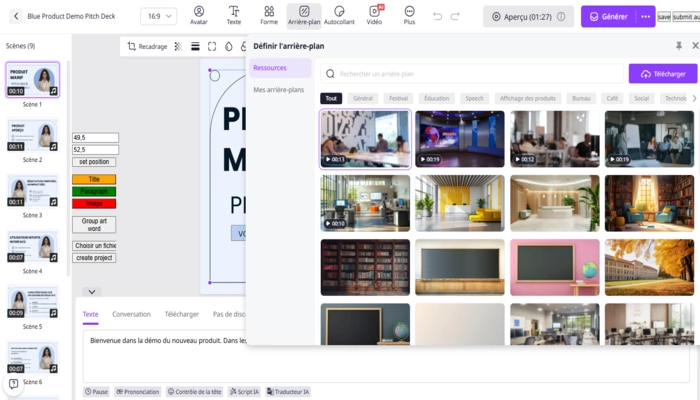Open the Arrière-plan background tool
Image resolution: width=700 pixels, height=400 pixels.
304,16
